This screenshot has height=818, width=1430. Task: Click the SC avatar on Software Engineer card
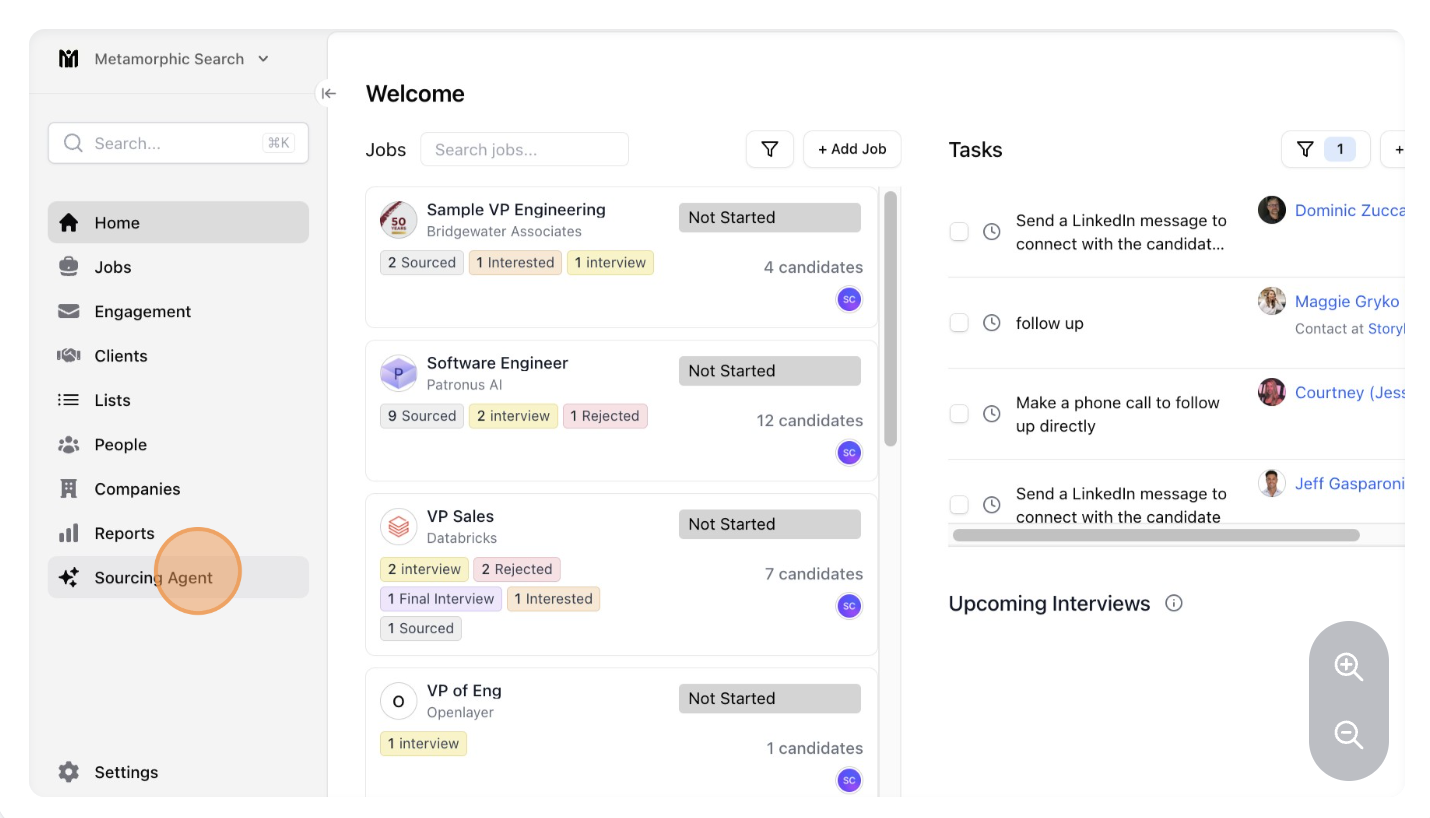tap(849, 453)
